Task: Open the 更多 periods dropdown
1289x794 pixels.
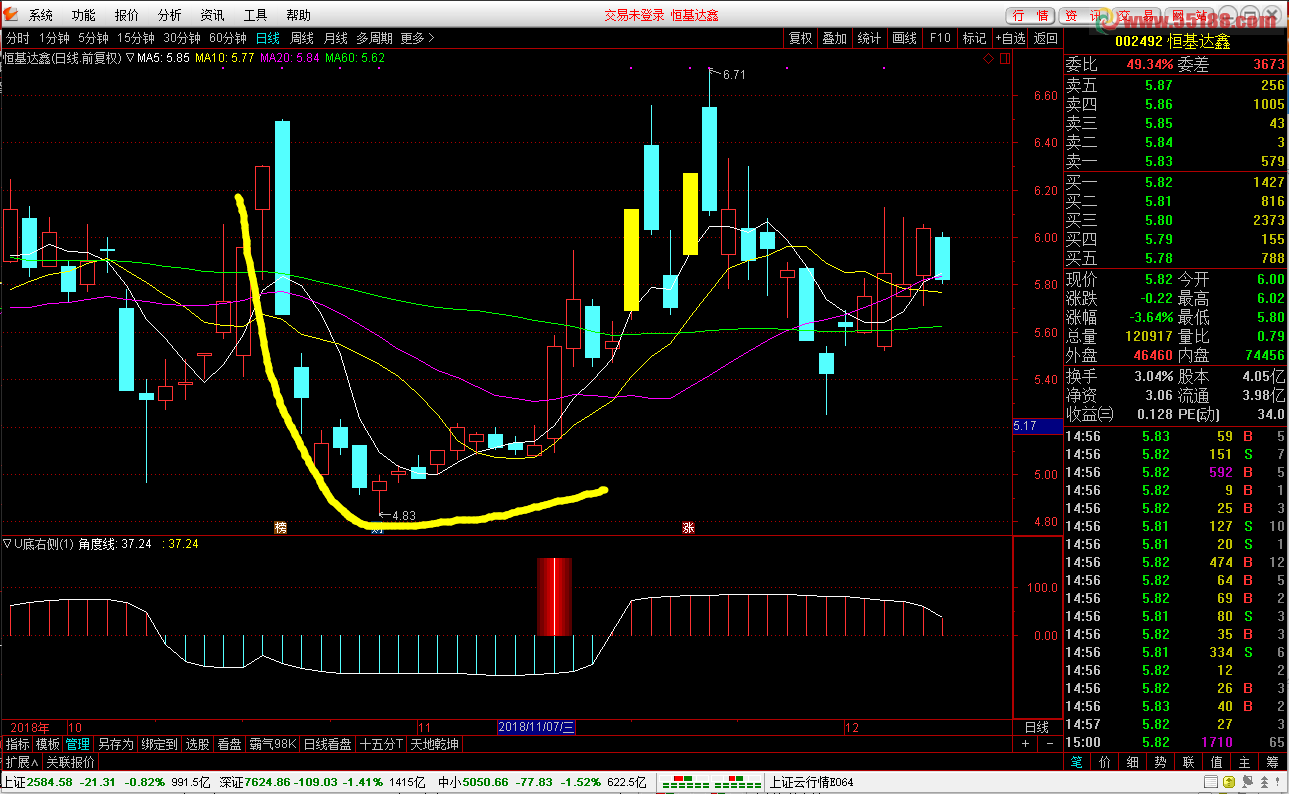Action: [417, 38]
